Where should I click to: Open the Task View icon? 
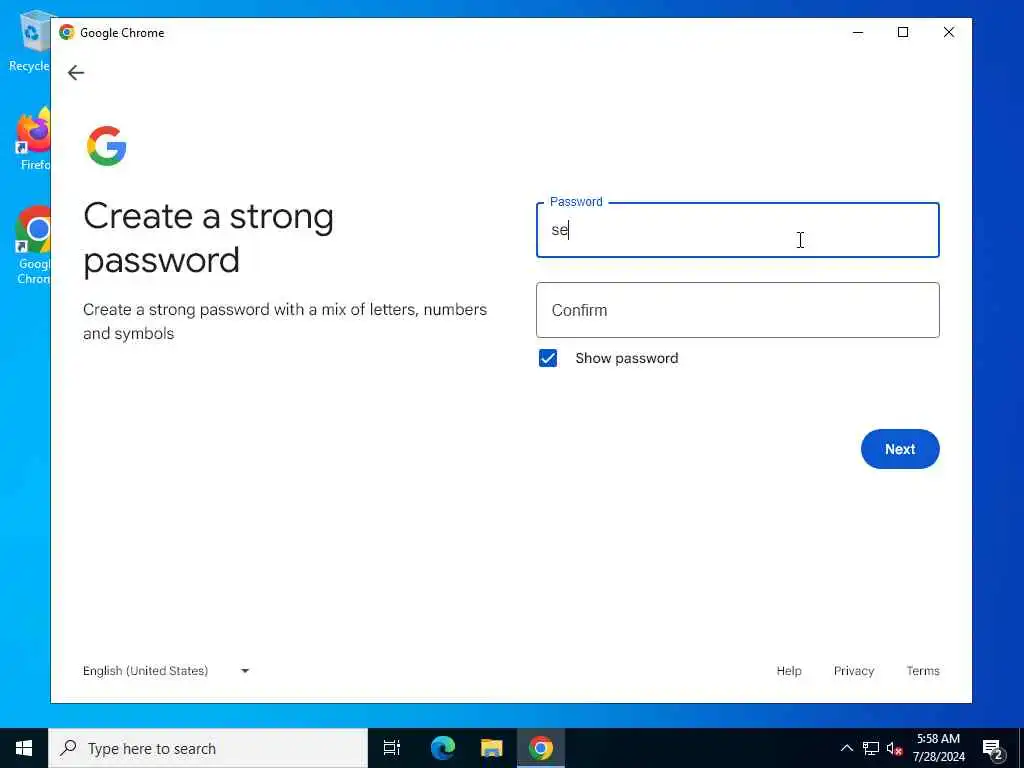[392, 748]
